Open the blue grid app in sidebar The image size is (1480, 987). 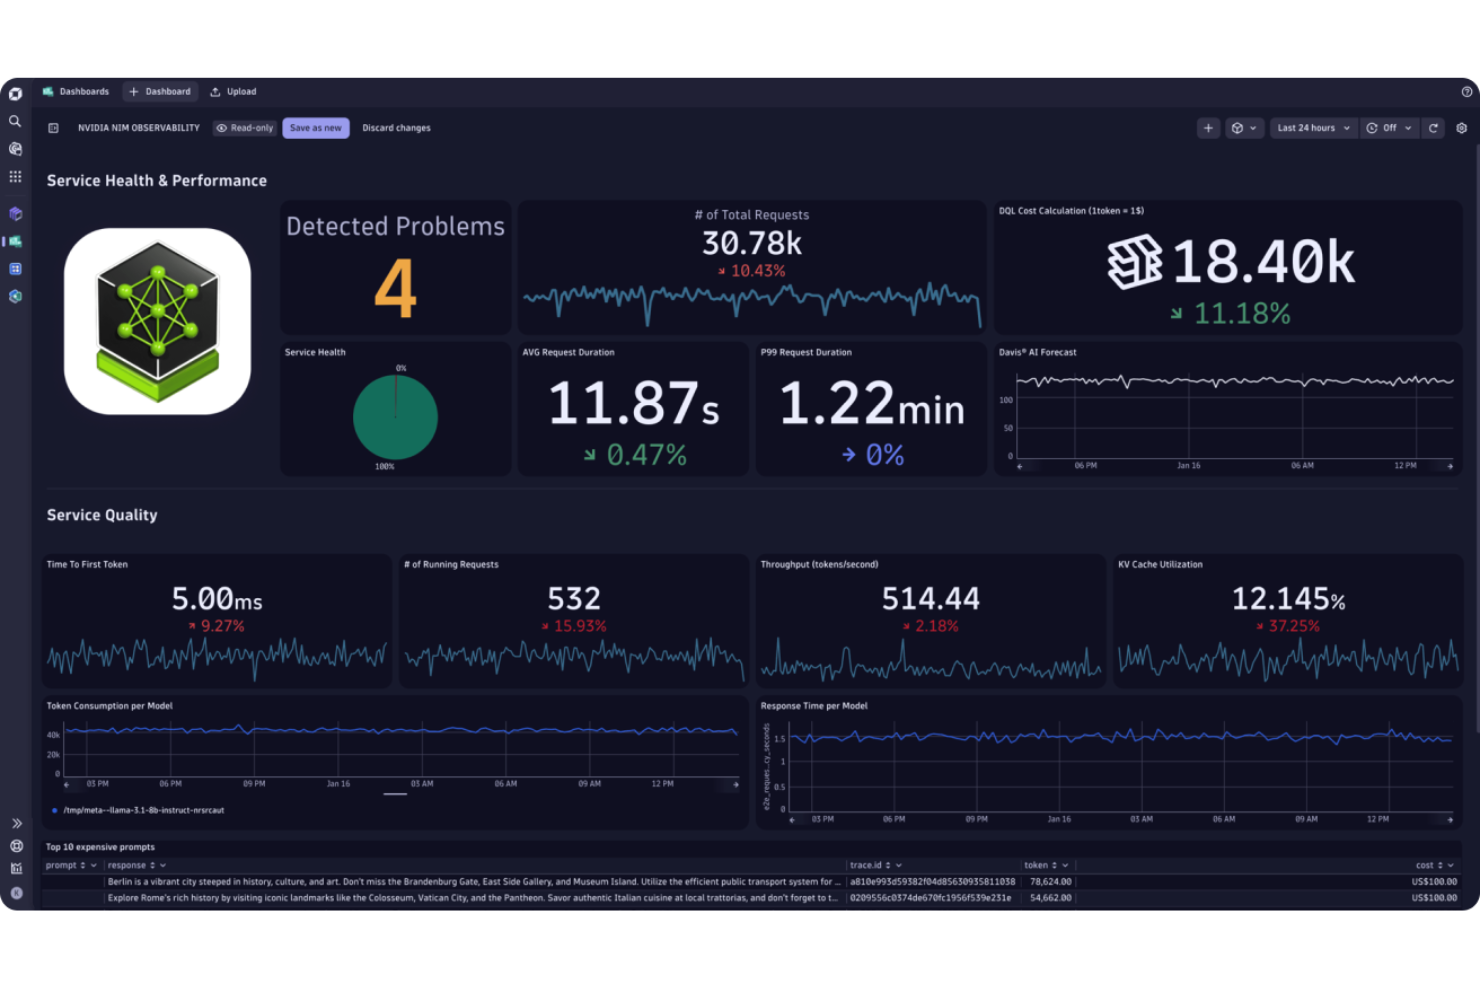tap(15, 269)
